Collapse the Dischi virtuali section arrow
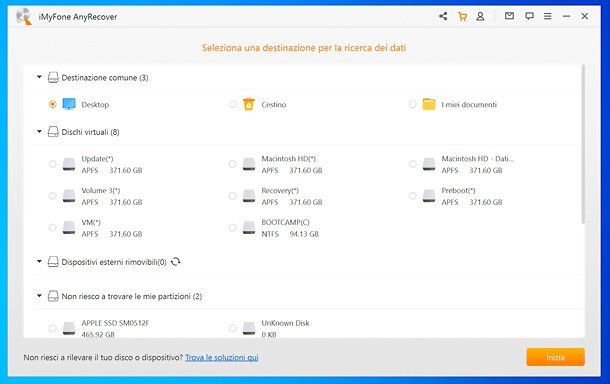Image resolution: width=610 pixels, height=384 pixels. [x=39, y=132]
